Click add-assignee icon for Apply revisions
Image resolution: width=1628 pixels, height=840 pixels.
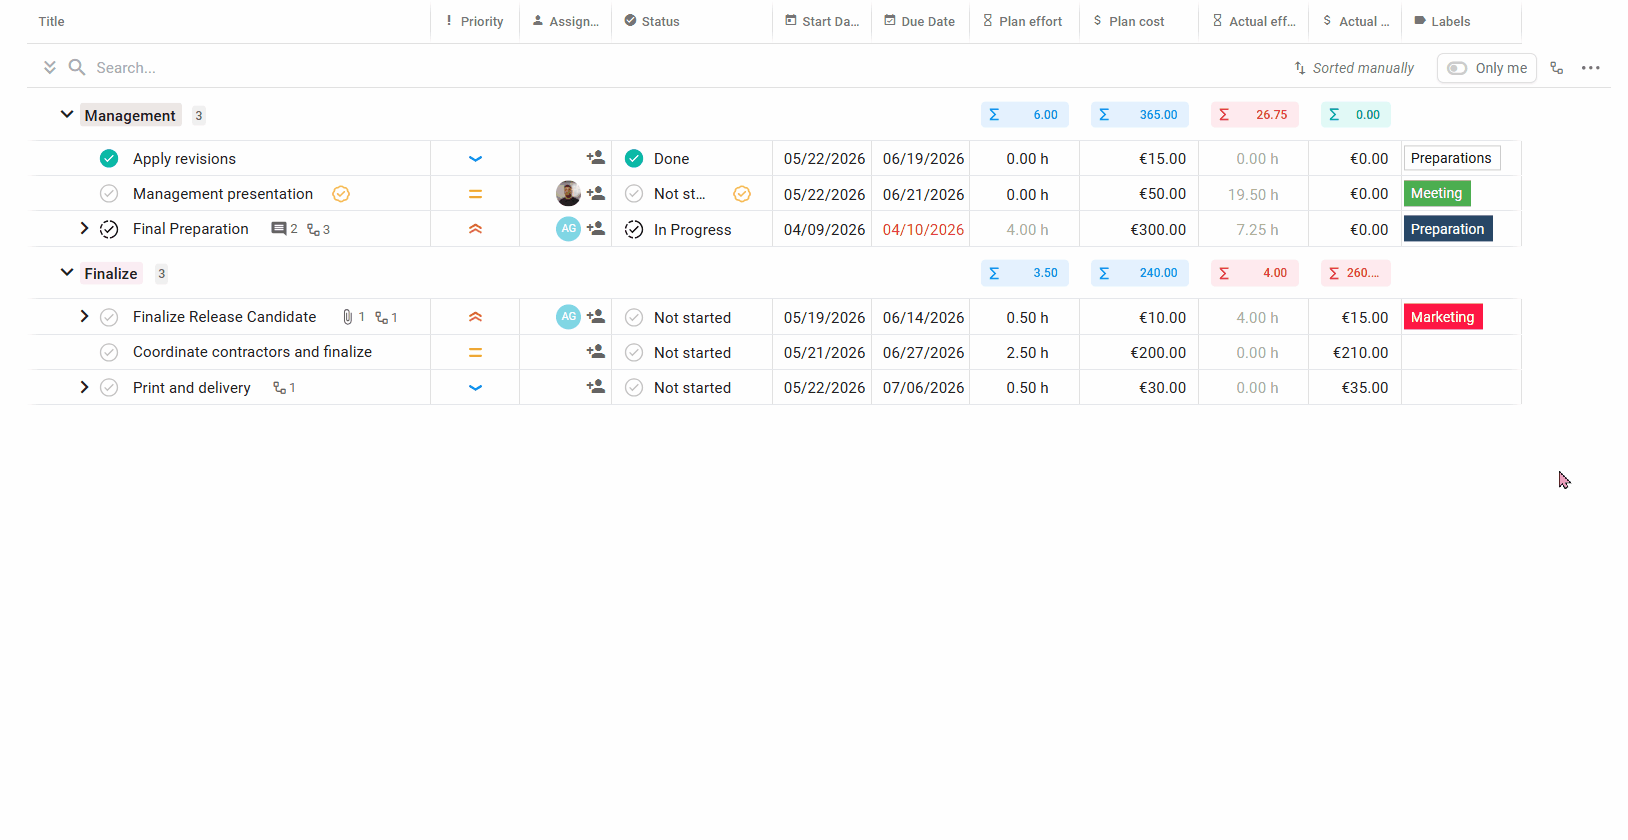coord(595,158)
